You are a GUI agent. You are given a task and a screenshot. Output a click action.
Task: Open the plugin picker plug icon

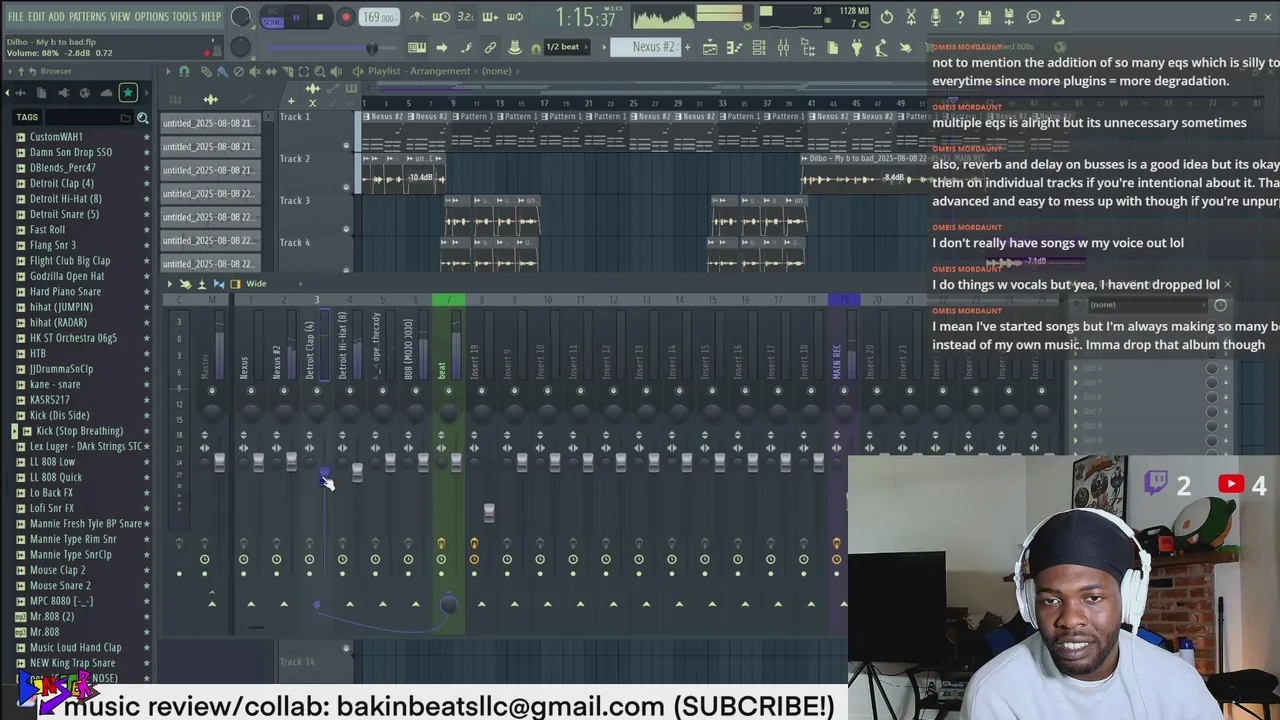857,47
